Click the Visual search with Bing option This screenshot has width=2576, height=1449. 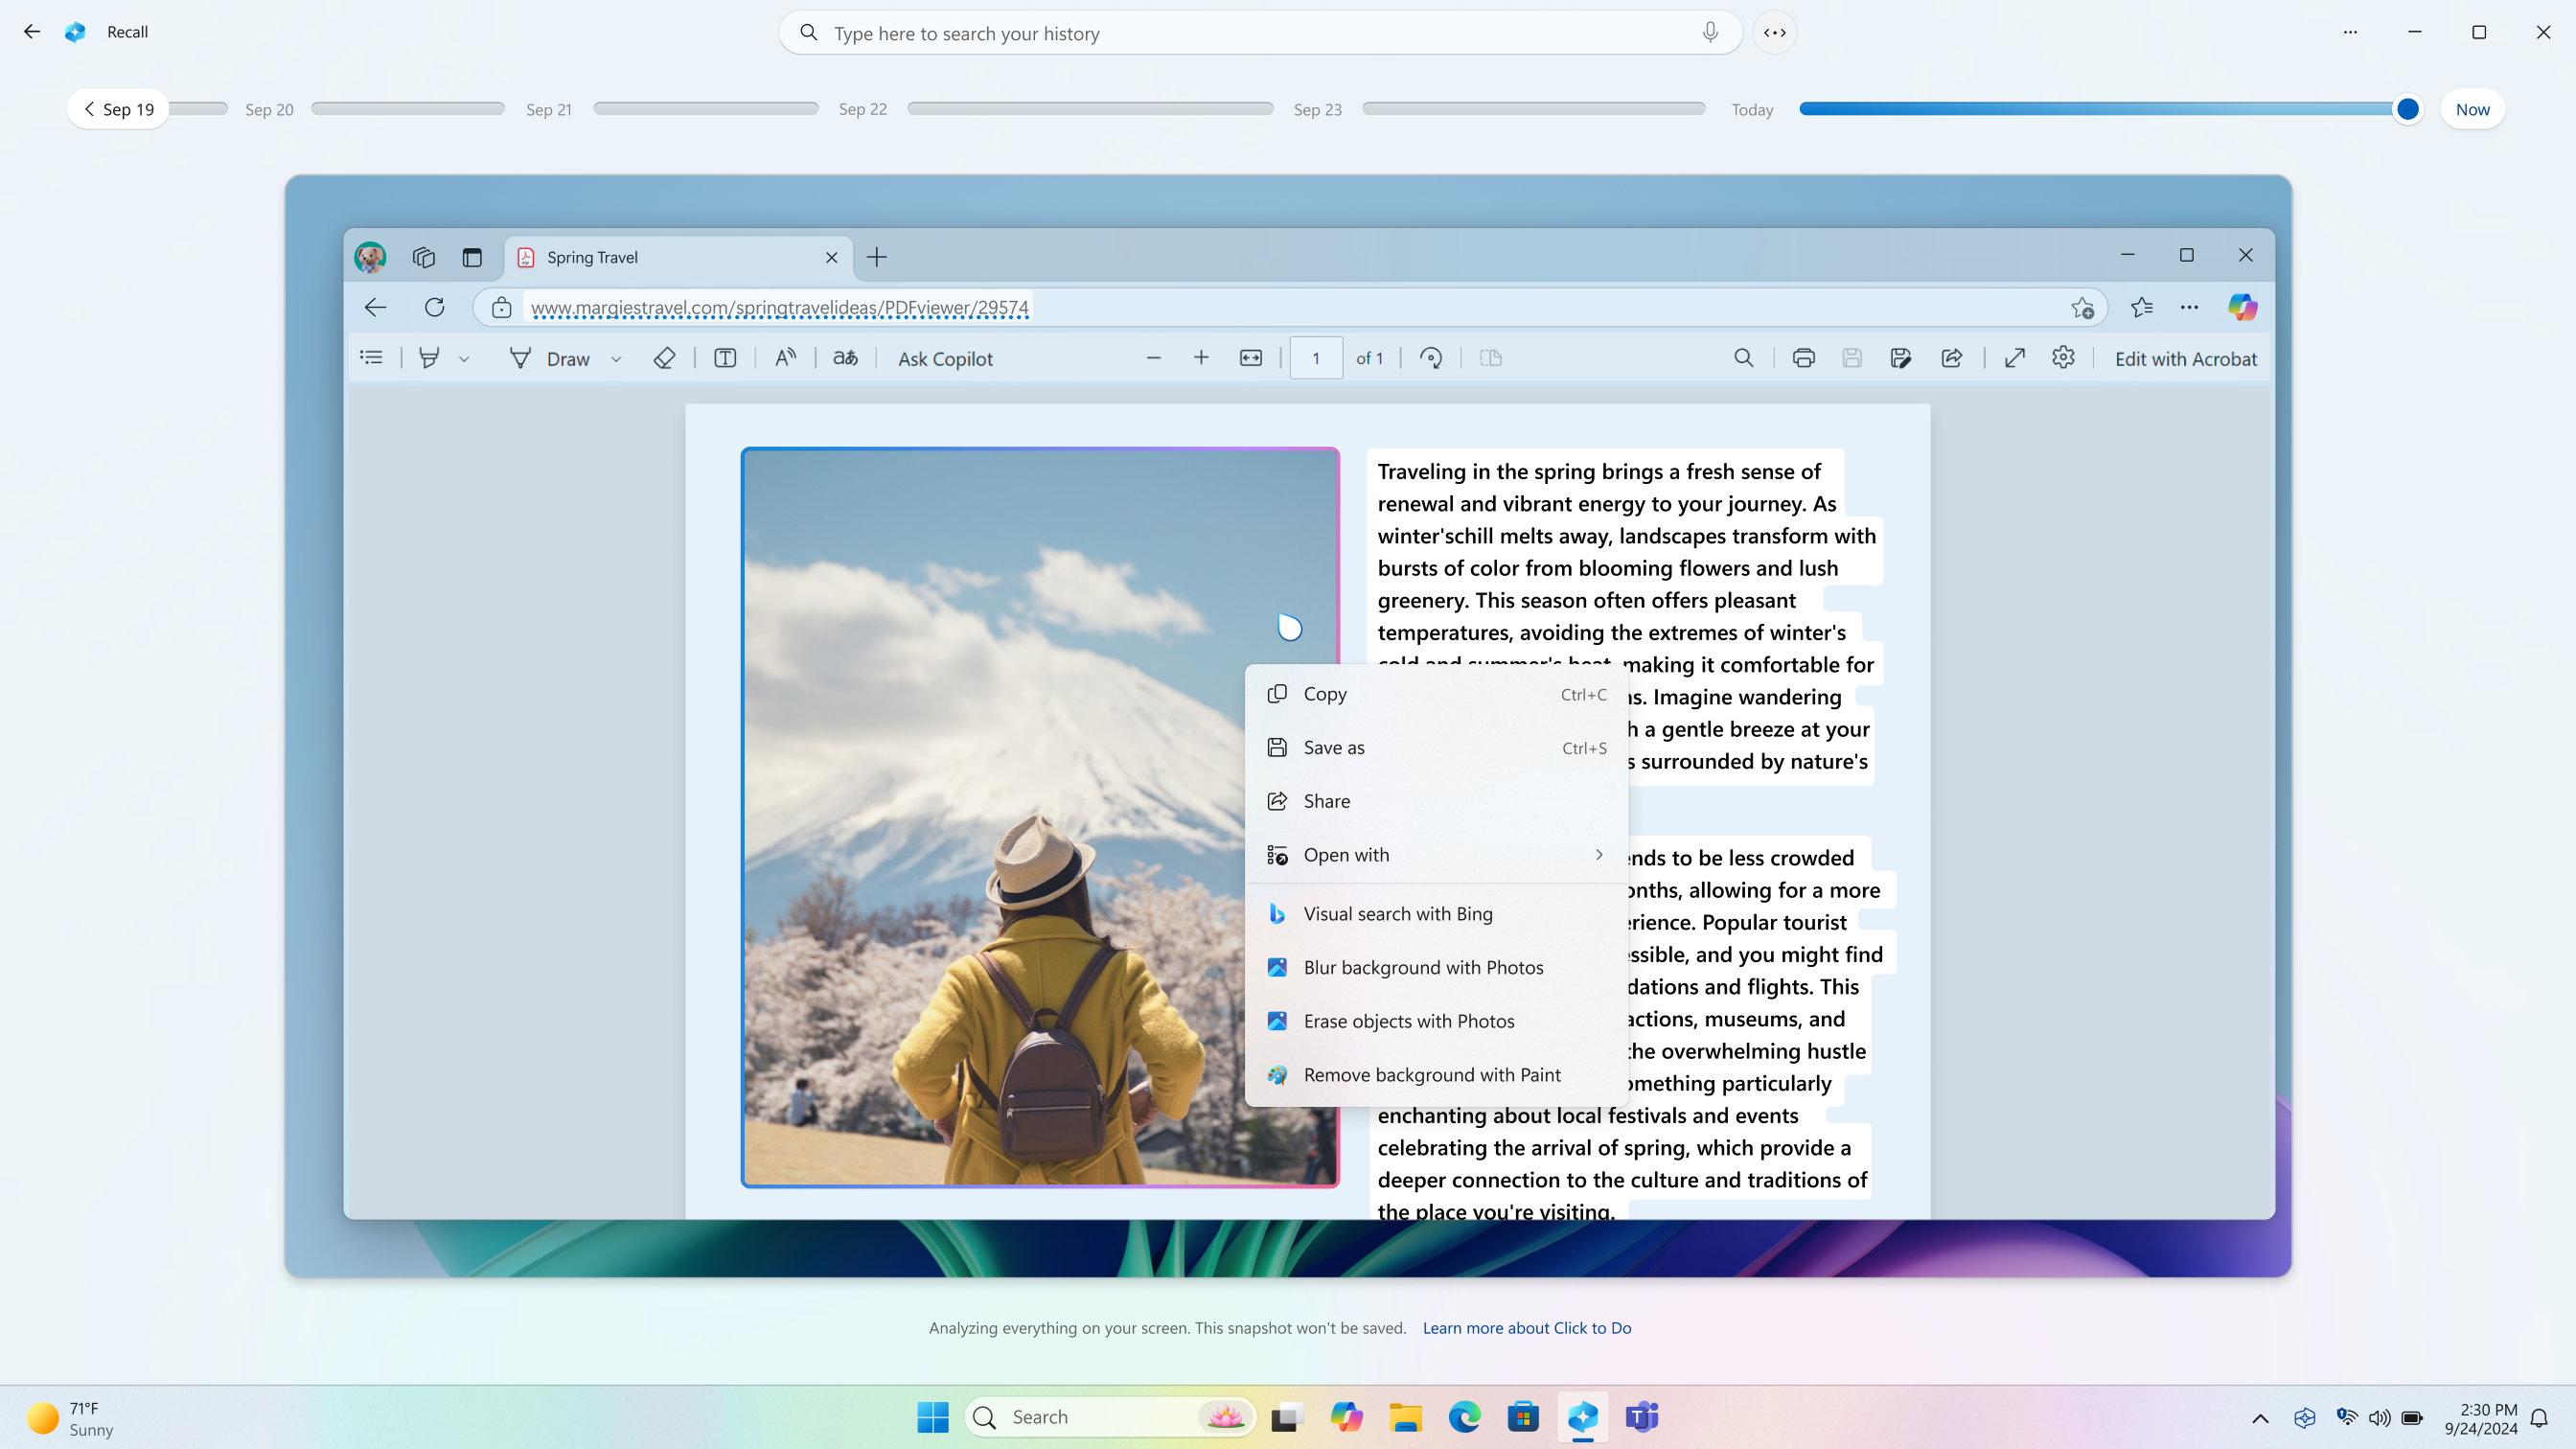click(x=1397, y=911)
